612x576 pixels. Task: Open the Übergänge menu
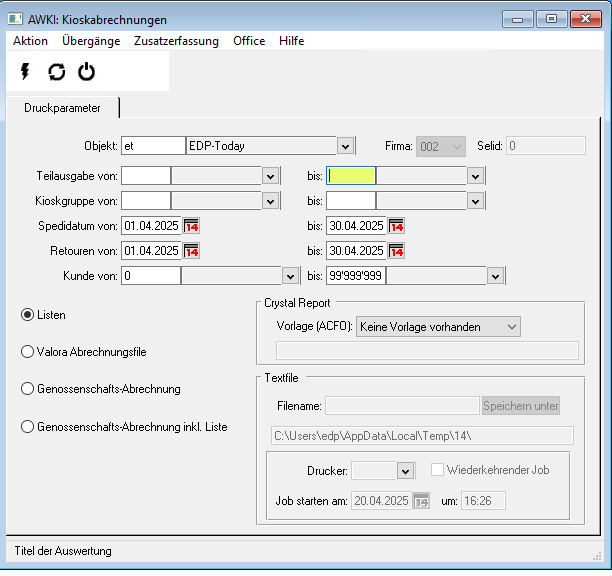tap(90, 41)
